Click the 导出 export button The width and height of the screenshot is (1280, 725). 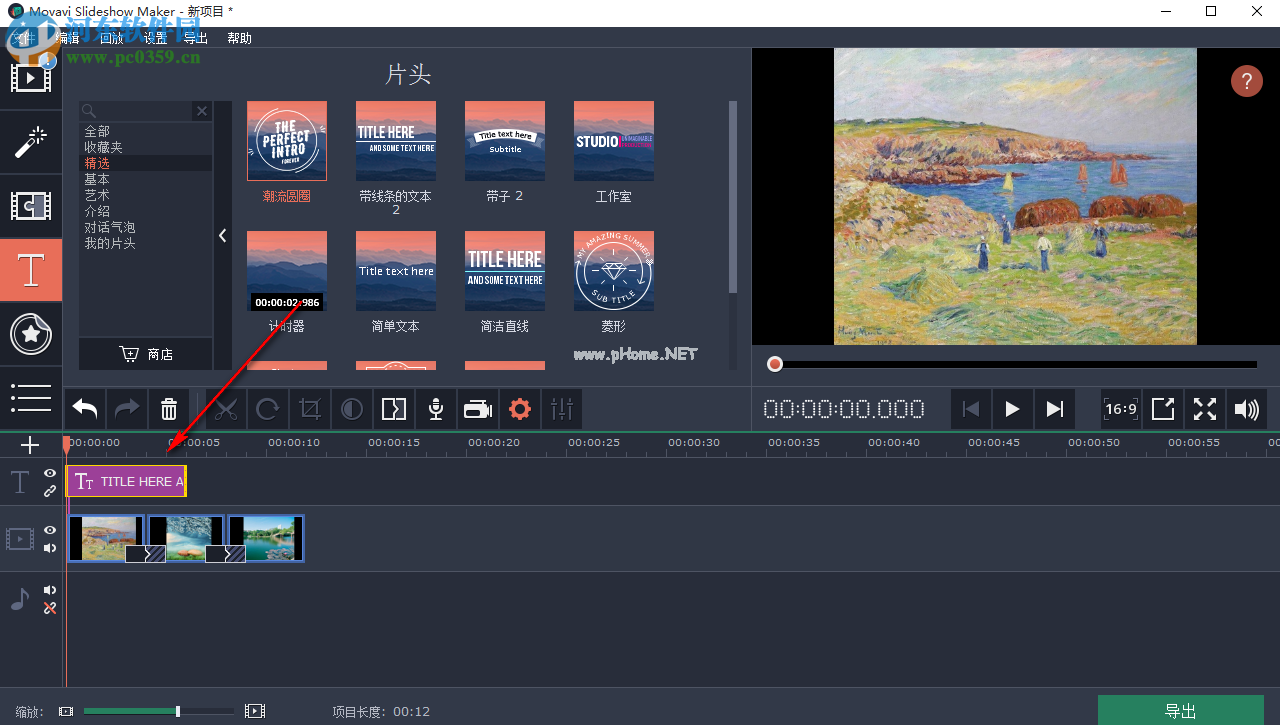click(x=1180, y=710)
